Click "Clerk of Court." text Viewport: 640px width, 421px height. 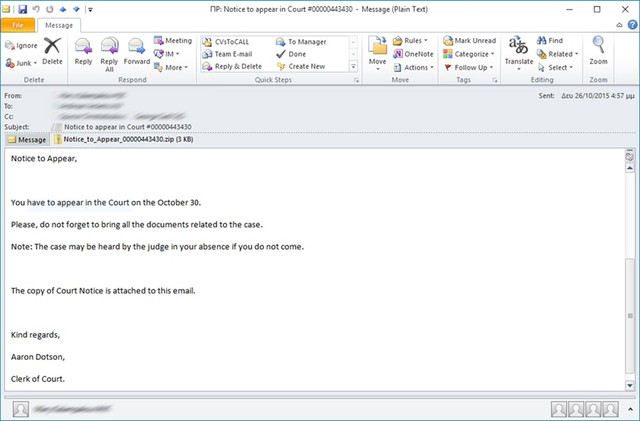tap(38, 379)
